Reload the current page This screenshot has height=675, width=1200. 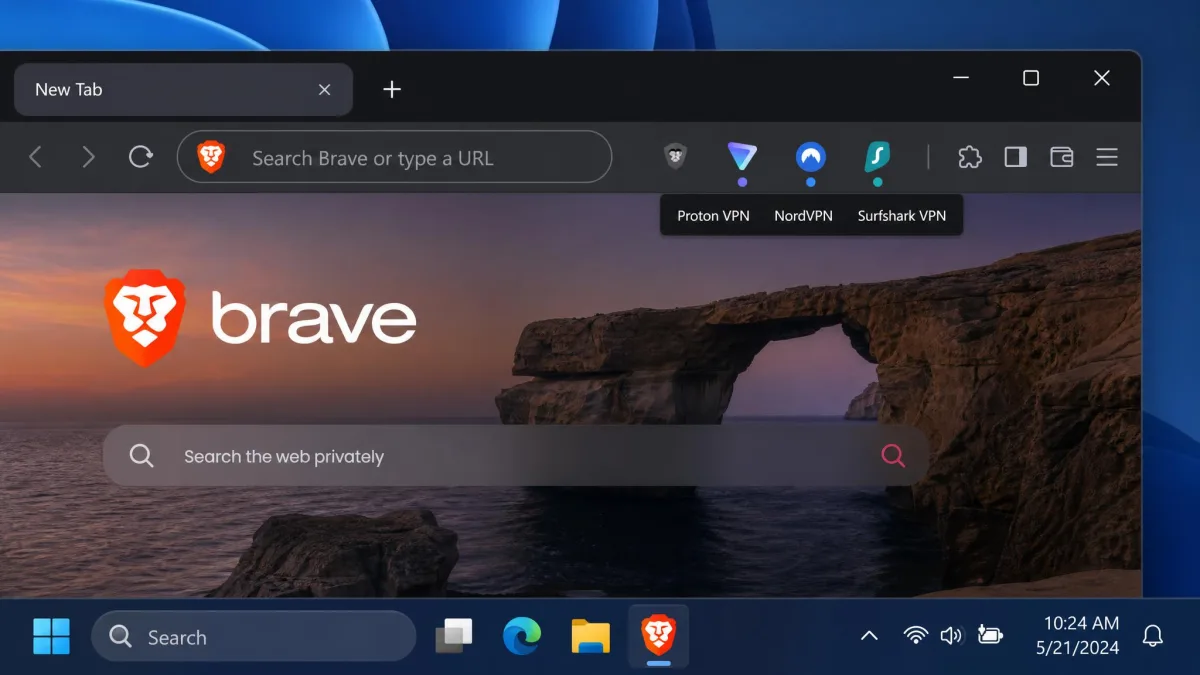[141, 157]
